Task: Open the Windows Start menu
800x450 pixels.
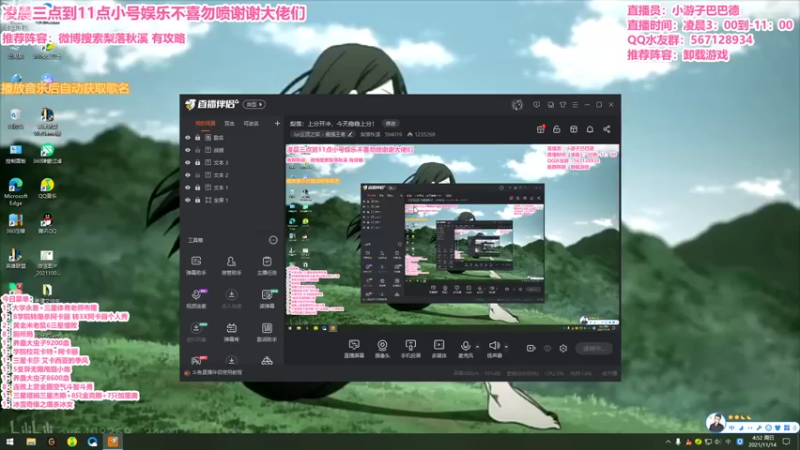Action: pos(10,442)
